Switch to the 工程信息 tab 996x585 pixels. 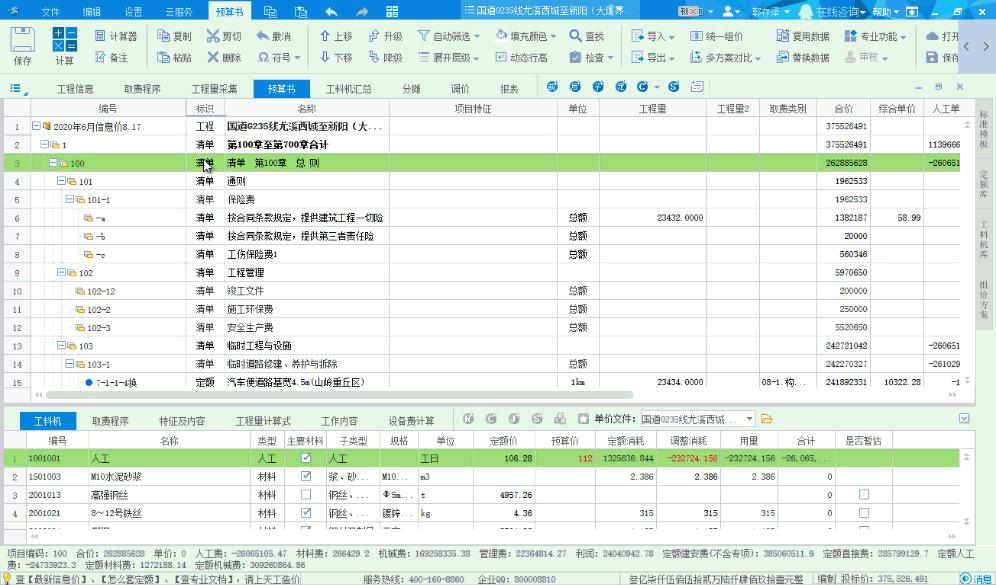[75, 89]
